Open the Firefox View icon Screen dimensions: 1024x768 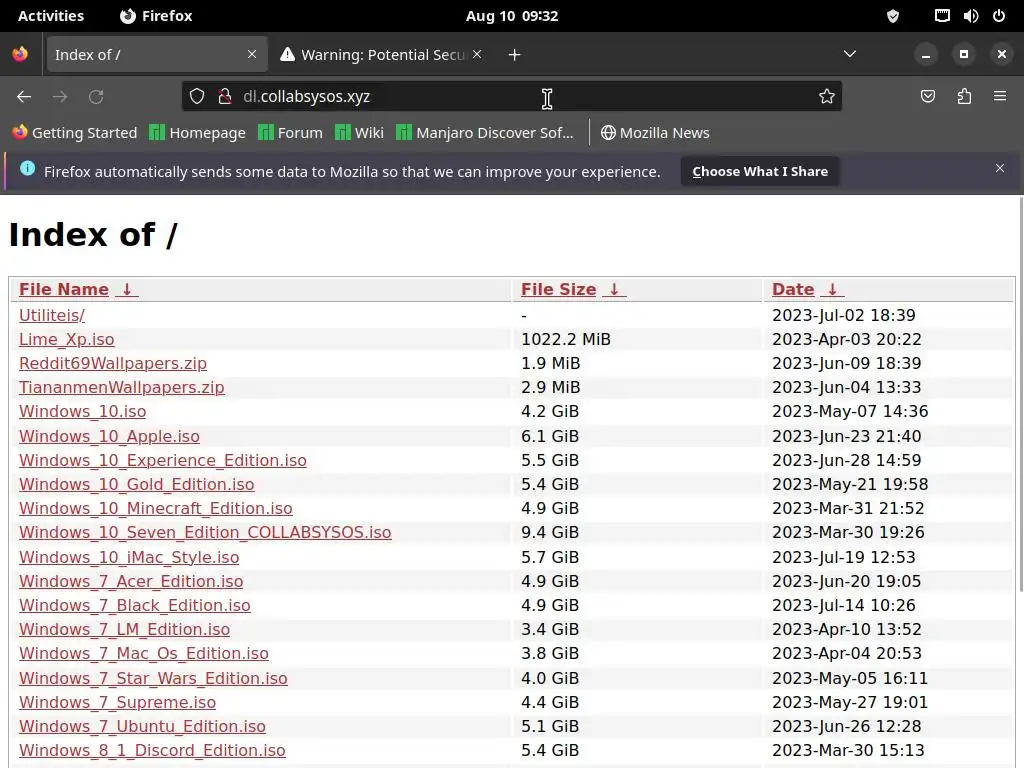20,54
